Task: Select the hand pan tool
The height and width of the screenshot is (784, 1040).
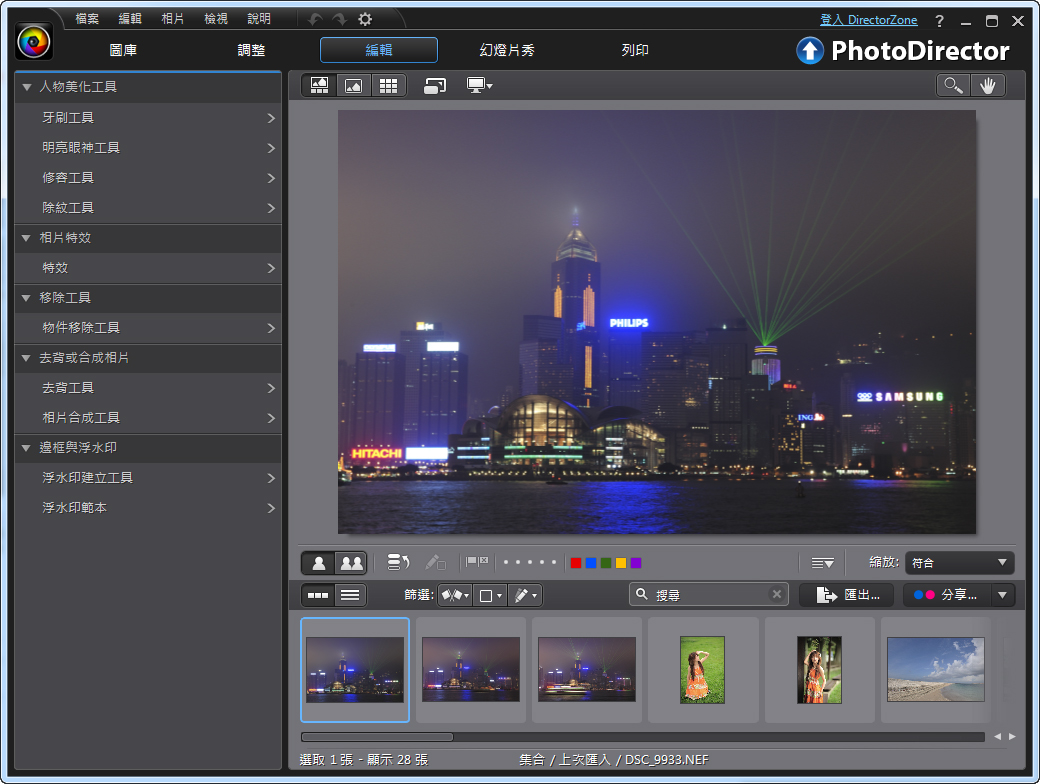Action: tap(988, 86)
